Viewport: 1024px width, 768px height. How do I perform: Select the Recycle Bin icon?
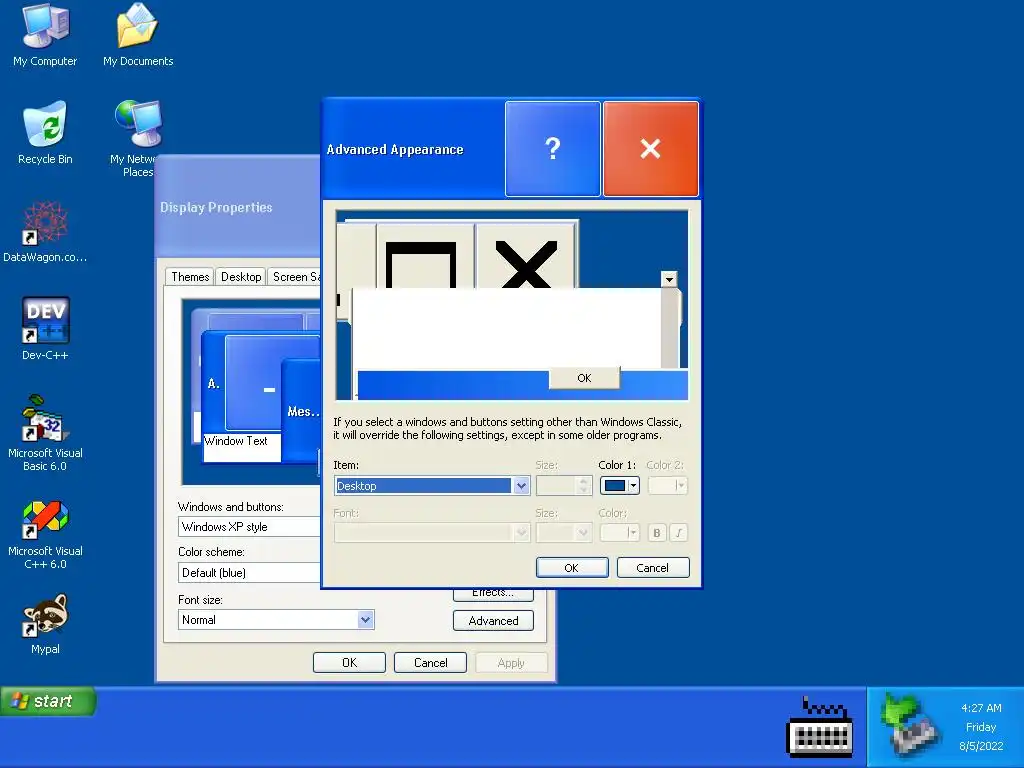pyautogui.click(x=45, y=133)
